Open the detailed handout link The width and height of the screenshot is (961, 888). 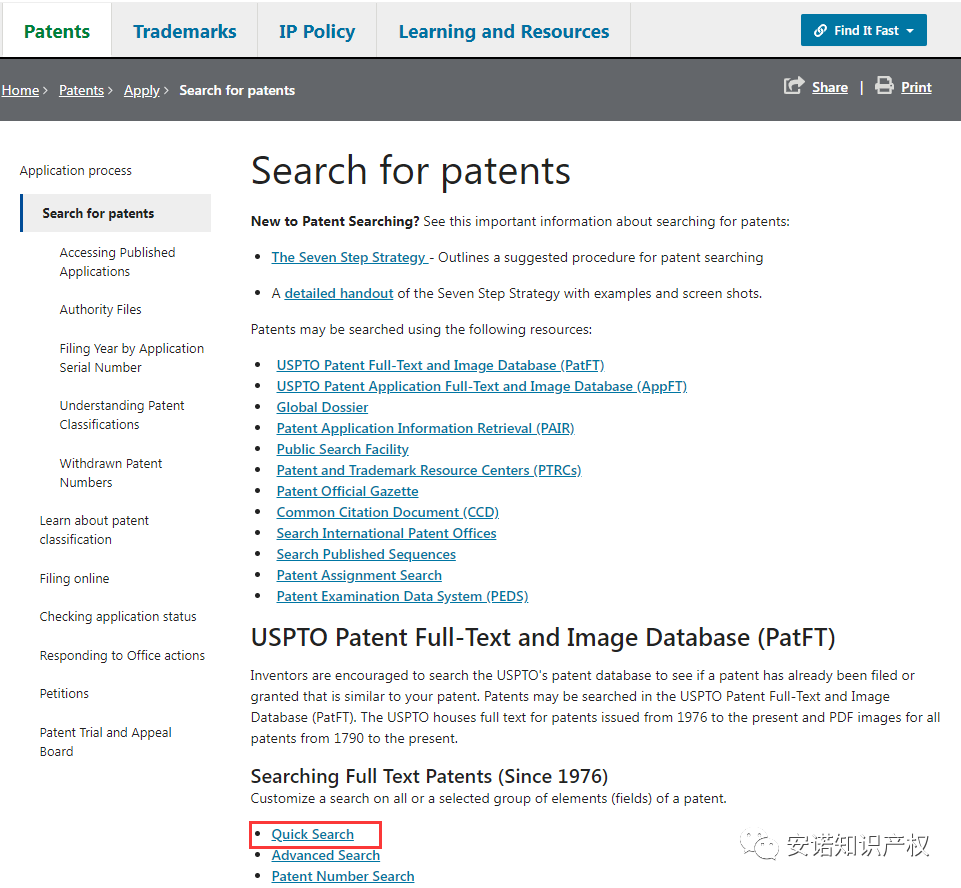tap(339, 294)
